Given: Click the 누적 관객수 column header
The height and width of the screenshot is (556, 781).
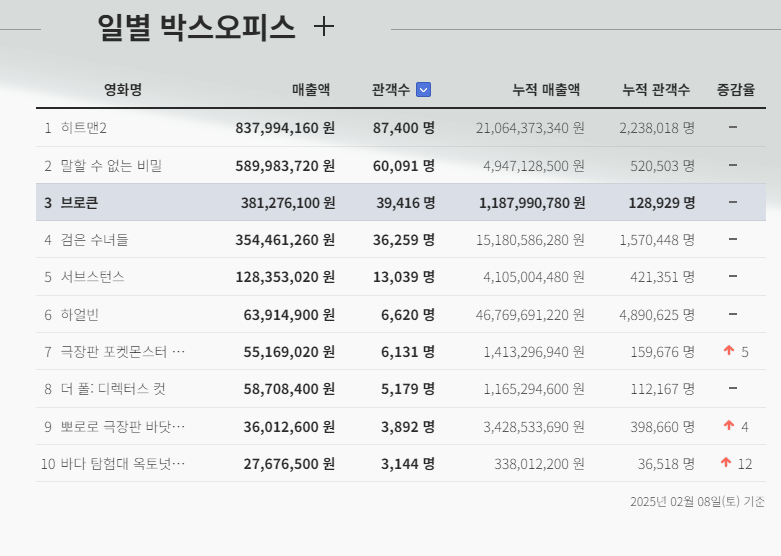Looking at the screenshot, I should (x=656, y=90).
